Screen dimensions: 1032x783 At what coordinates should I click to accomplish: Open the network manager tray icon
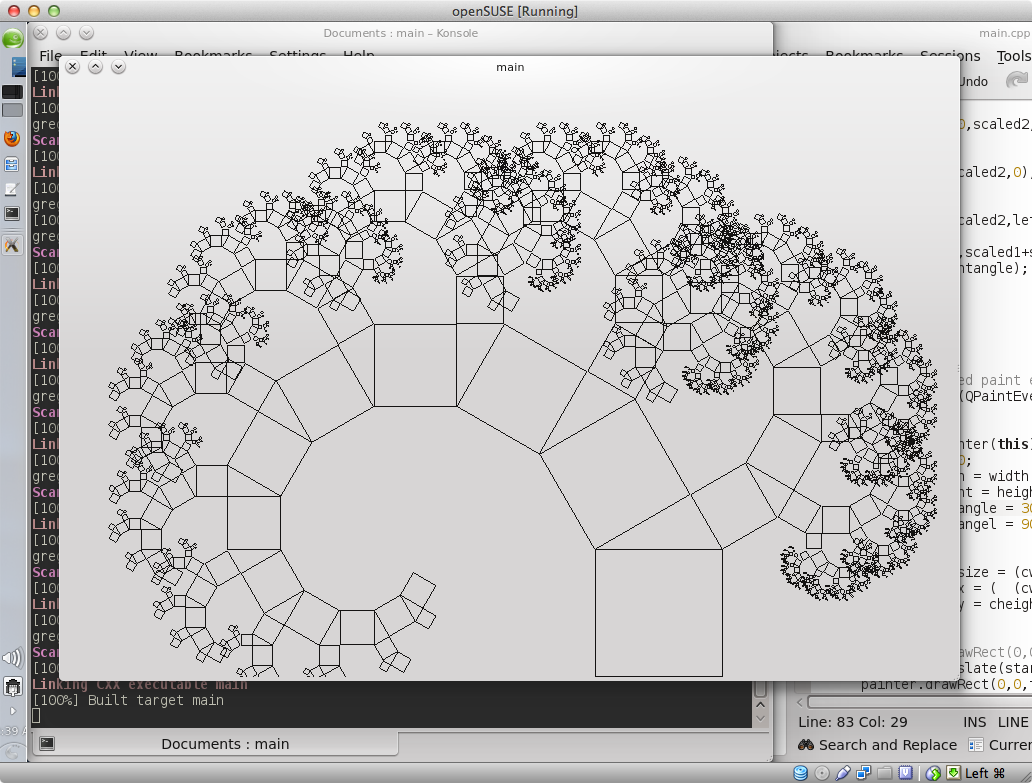[12, 687]
